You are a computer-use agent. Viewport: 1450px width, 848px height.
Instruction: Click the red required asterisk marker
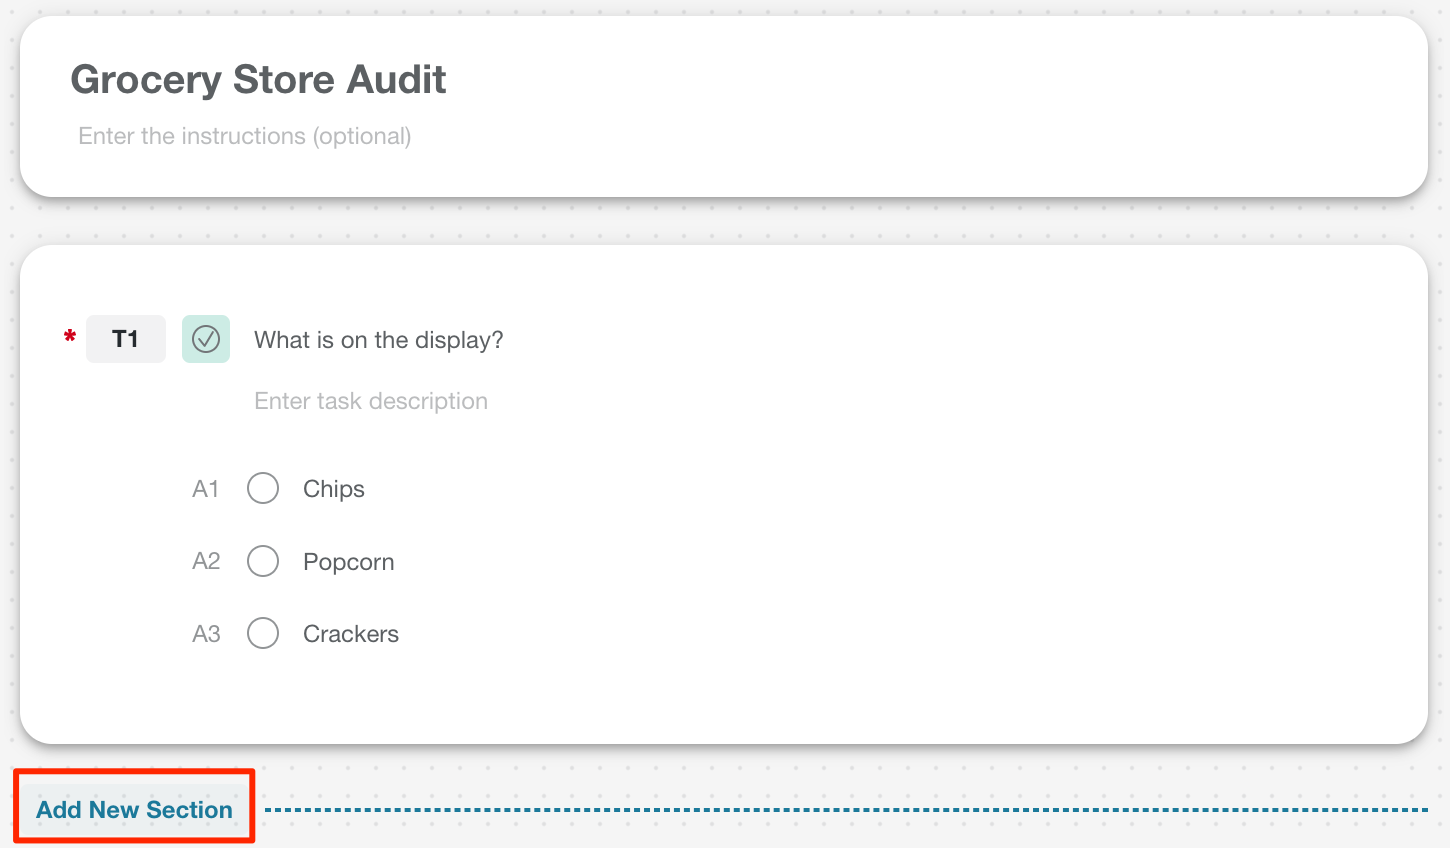(x=70, y=337)
